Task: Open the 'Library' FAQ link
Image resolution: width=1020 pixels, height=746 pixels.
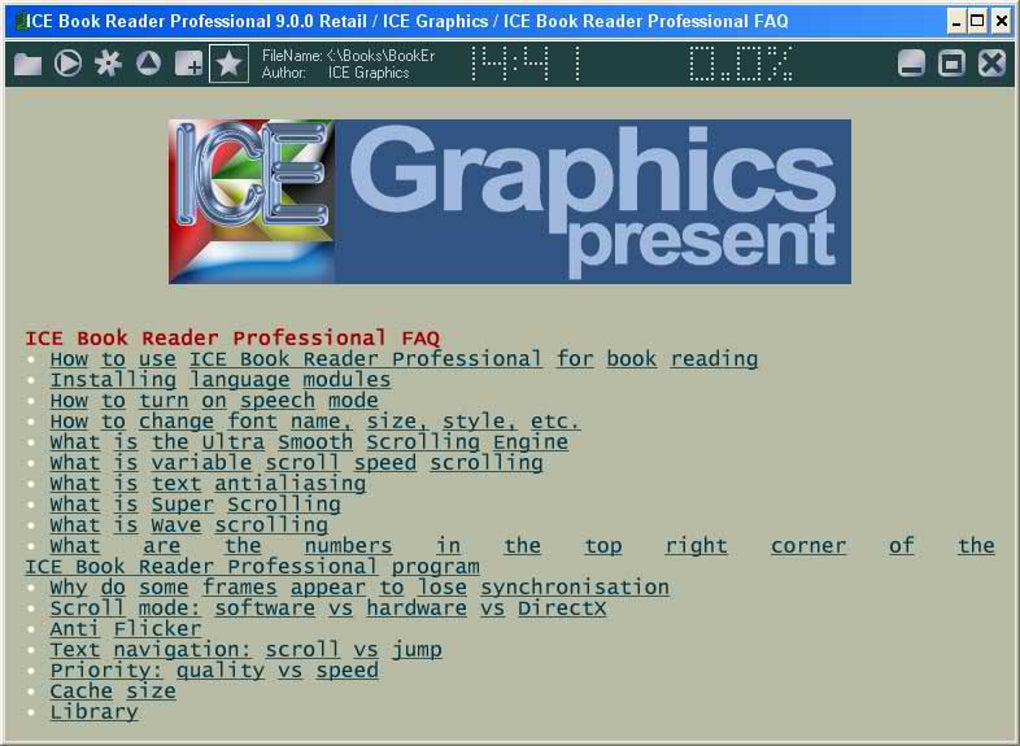Action: [94, 712]
